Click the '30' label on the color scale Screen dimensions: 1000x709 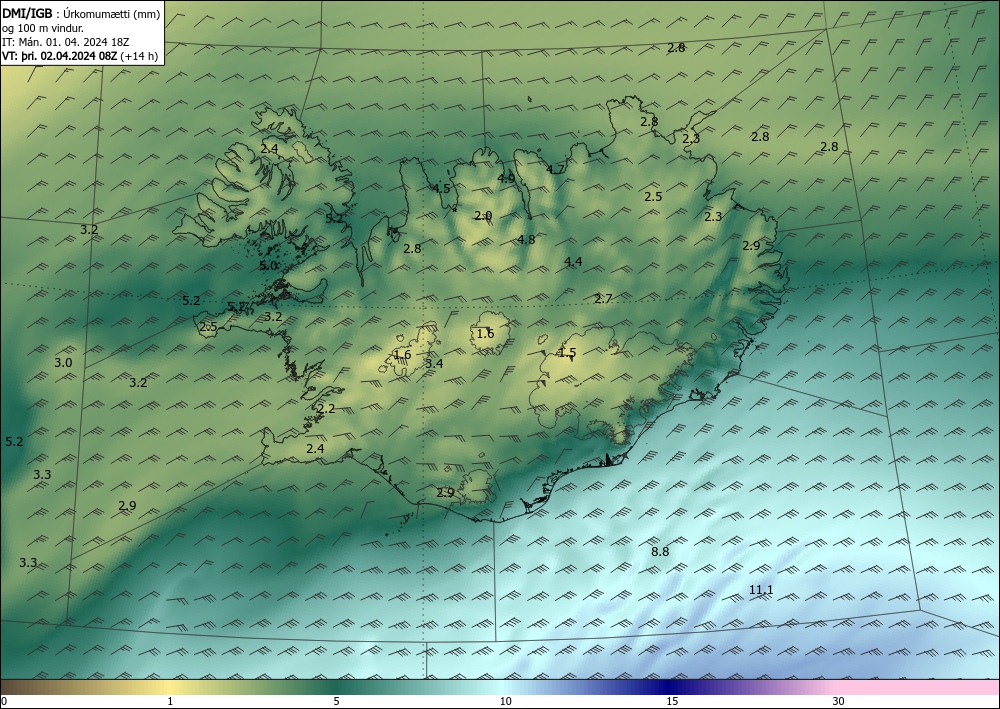coord(839,701)
